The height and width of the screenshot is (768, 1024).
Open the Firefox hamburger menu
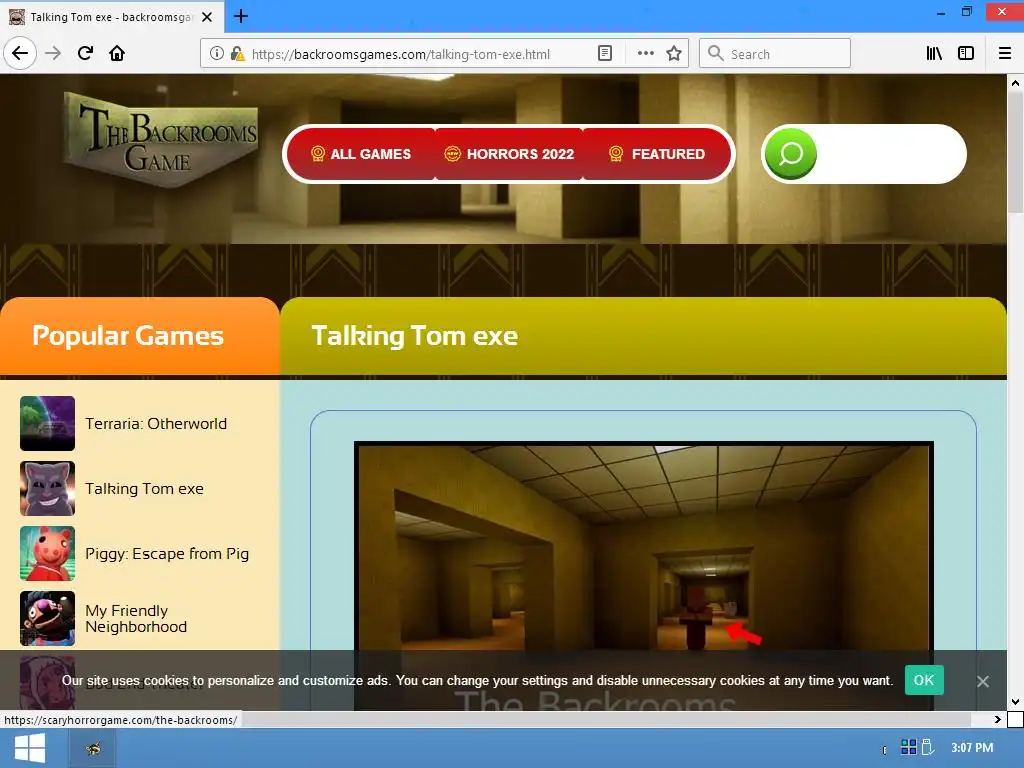pyautogui.click(x=1005, y=54)
